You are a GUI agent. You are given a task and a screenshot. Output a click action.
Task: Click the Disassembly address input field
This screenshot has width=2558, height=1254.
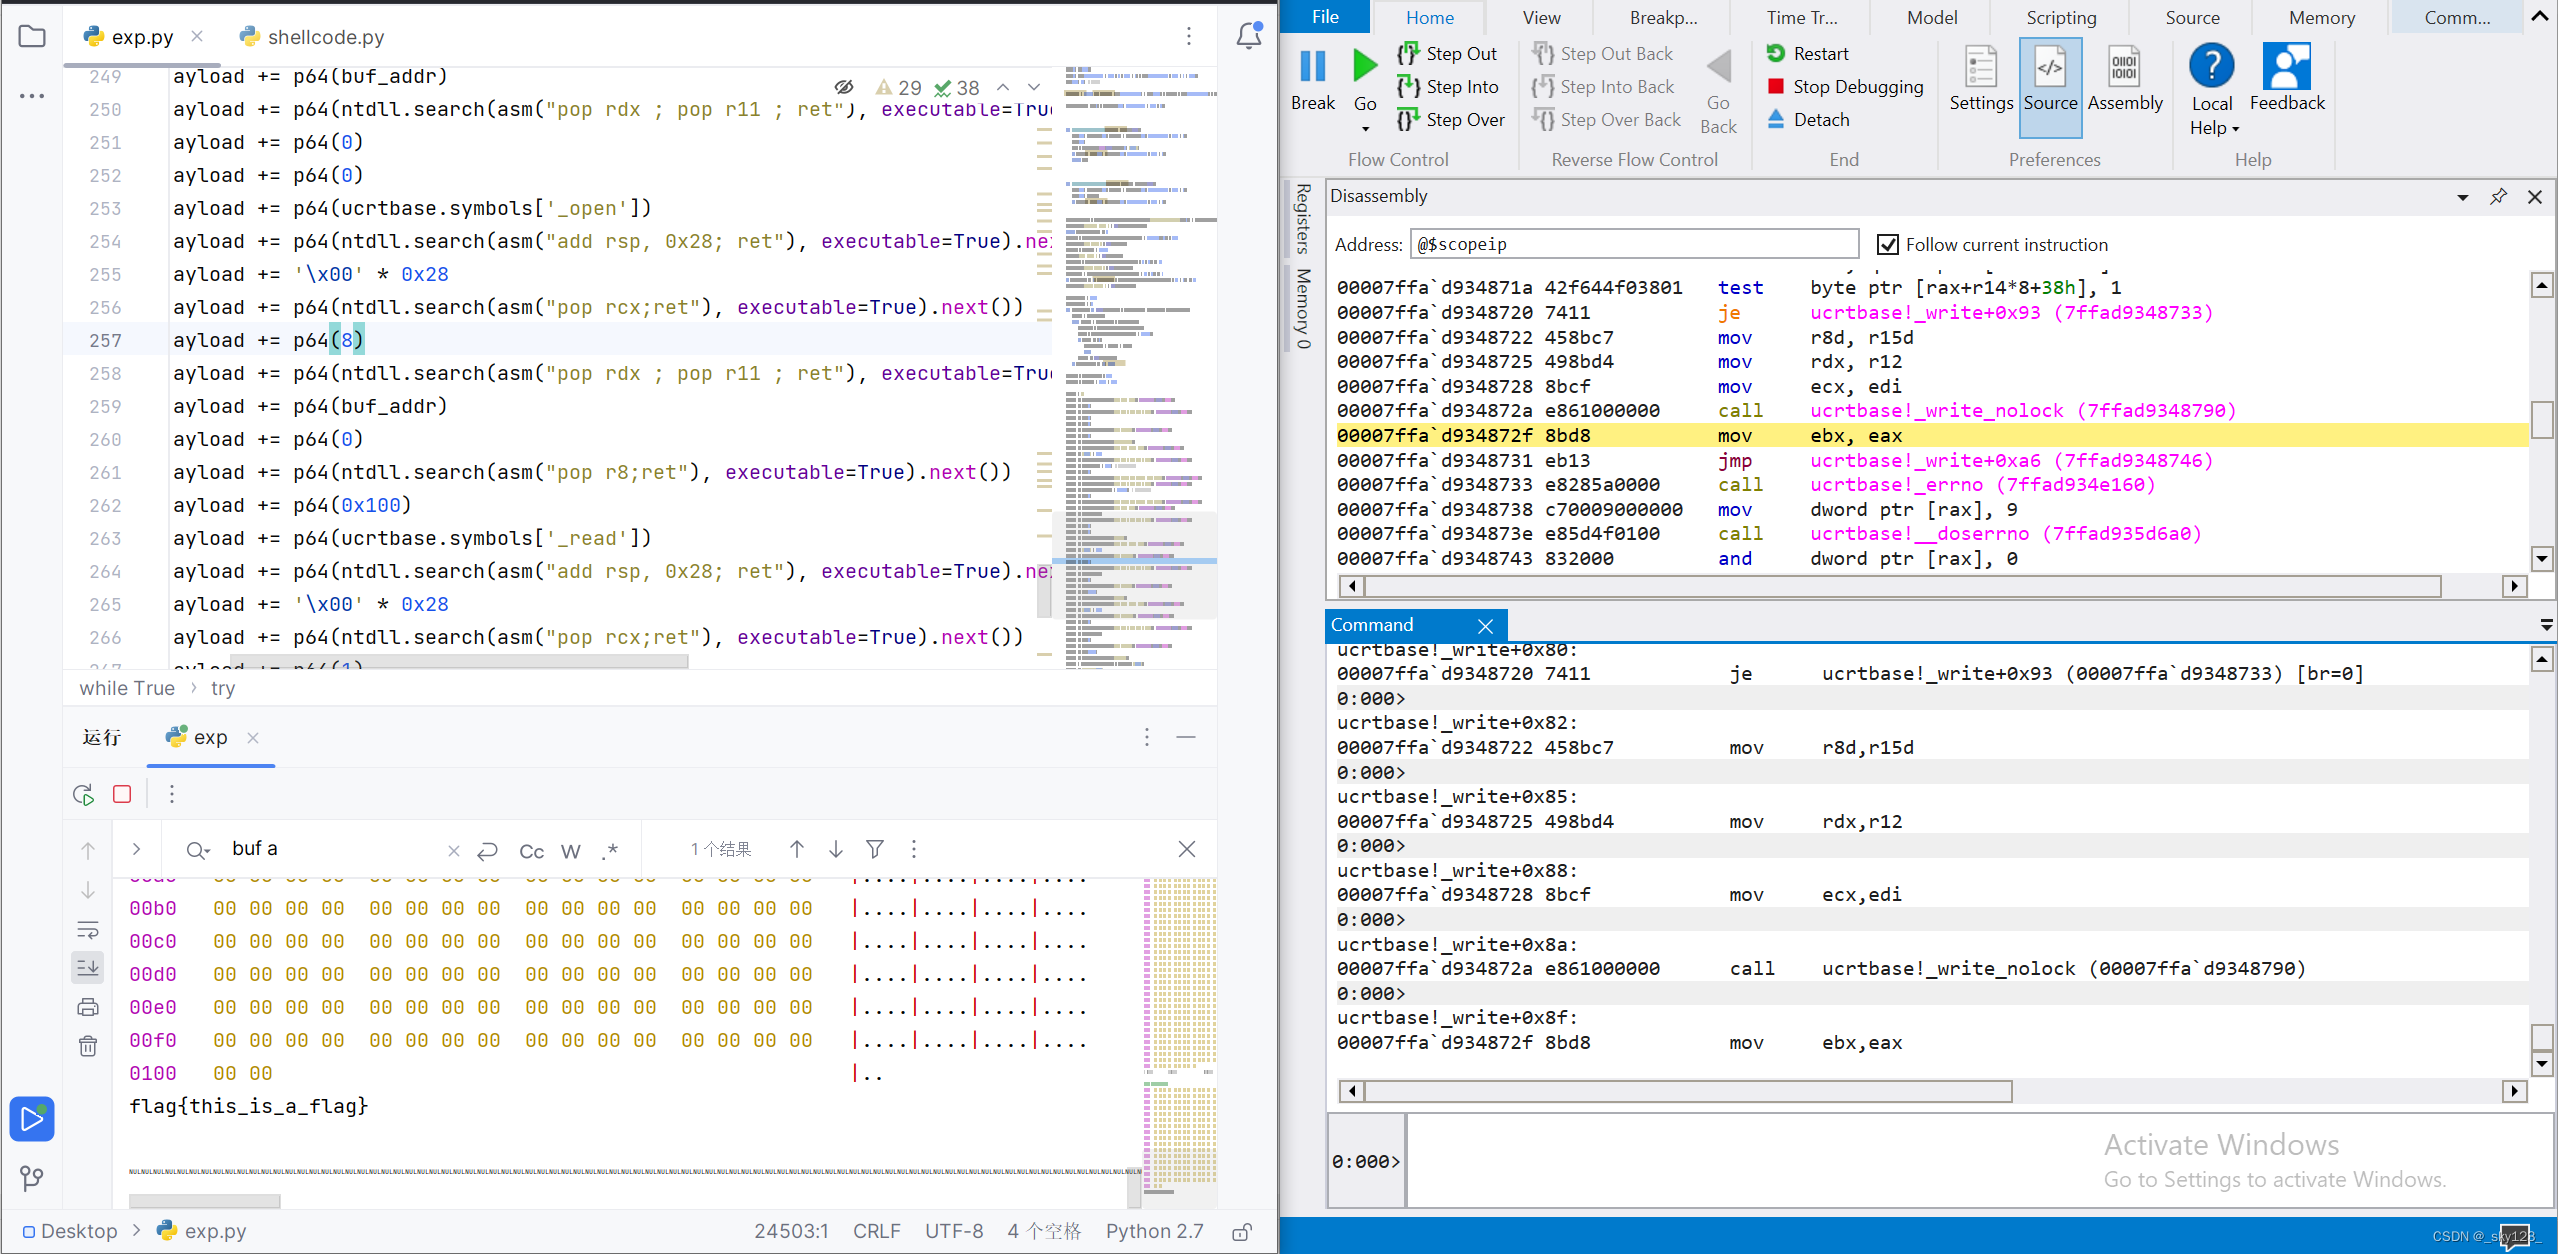(1634, 244)
